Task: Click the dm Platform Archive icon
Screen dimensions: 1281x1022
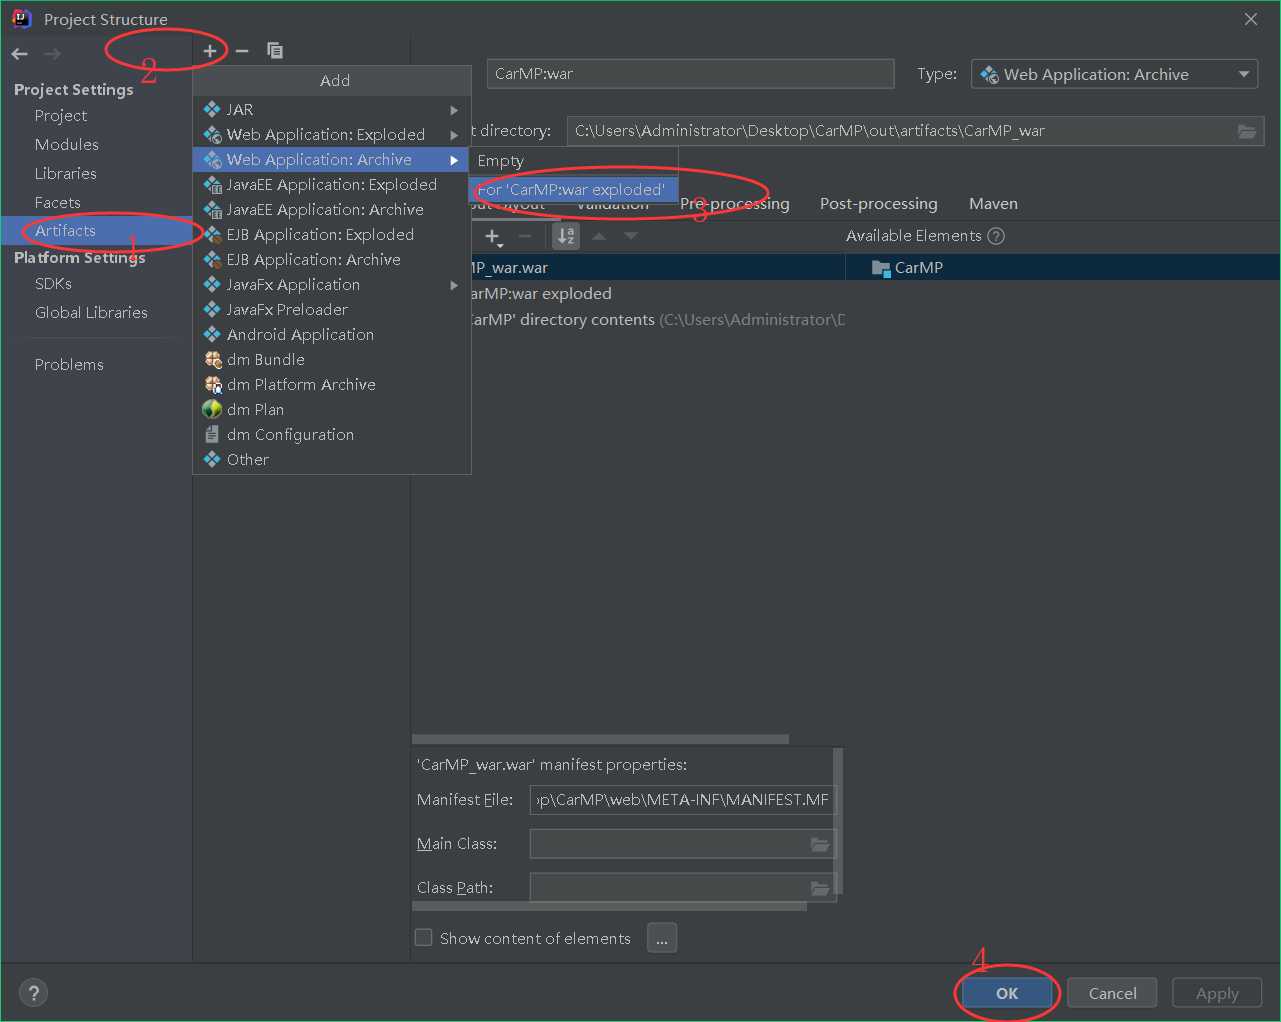Action: [x=213, y=384]
